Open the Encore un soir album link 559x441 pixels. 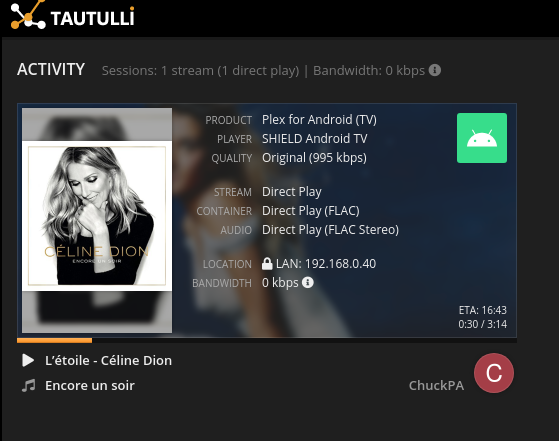click(90, 385)
